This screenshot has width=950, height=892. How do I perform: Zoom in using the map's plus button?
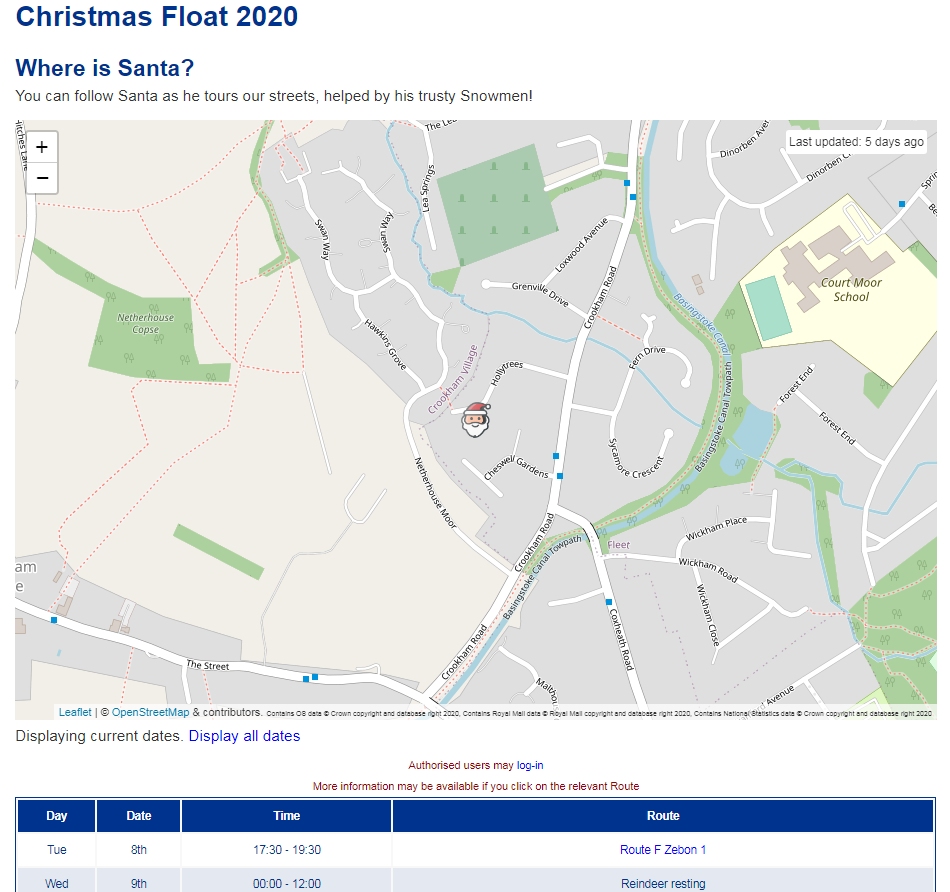coord(40,146)
